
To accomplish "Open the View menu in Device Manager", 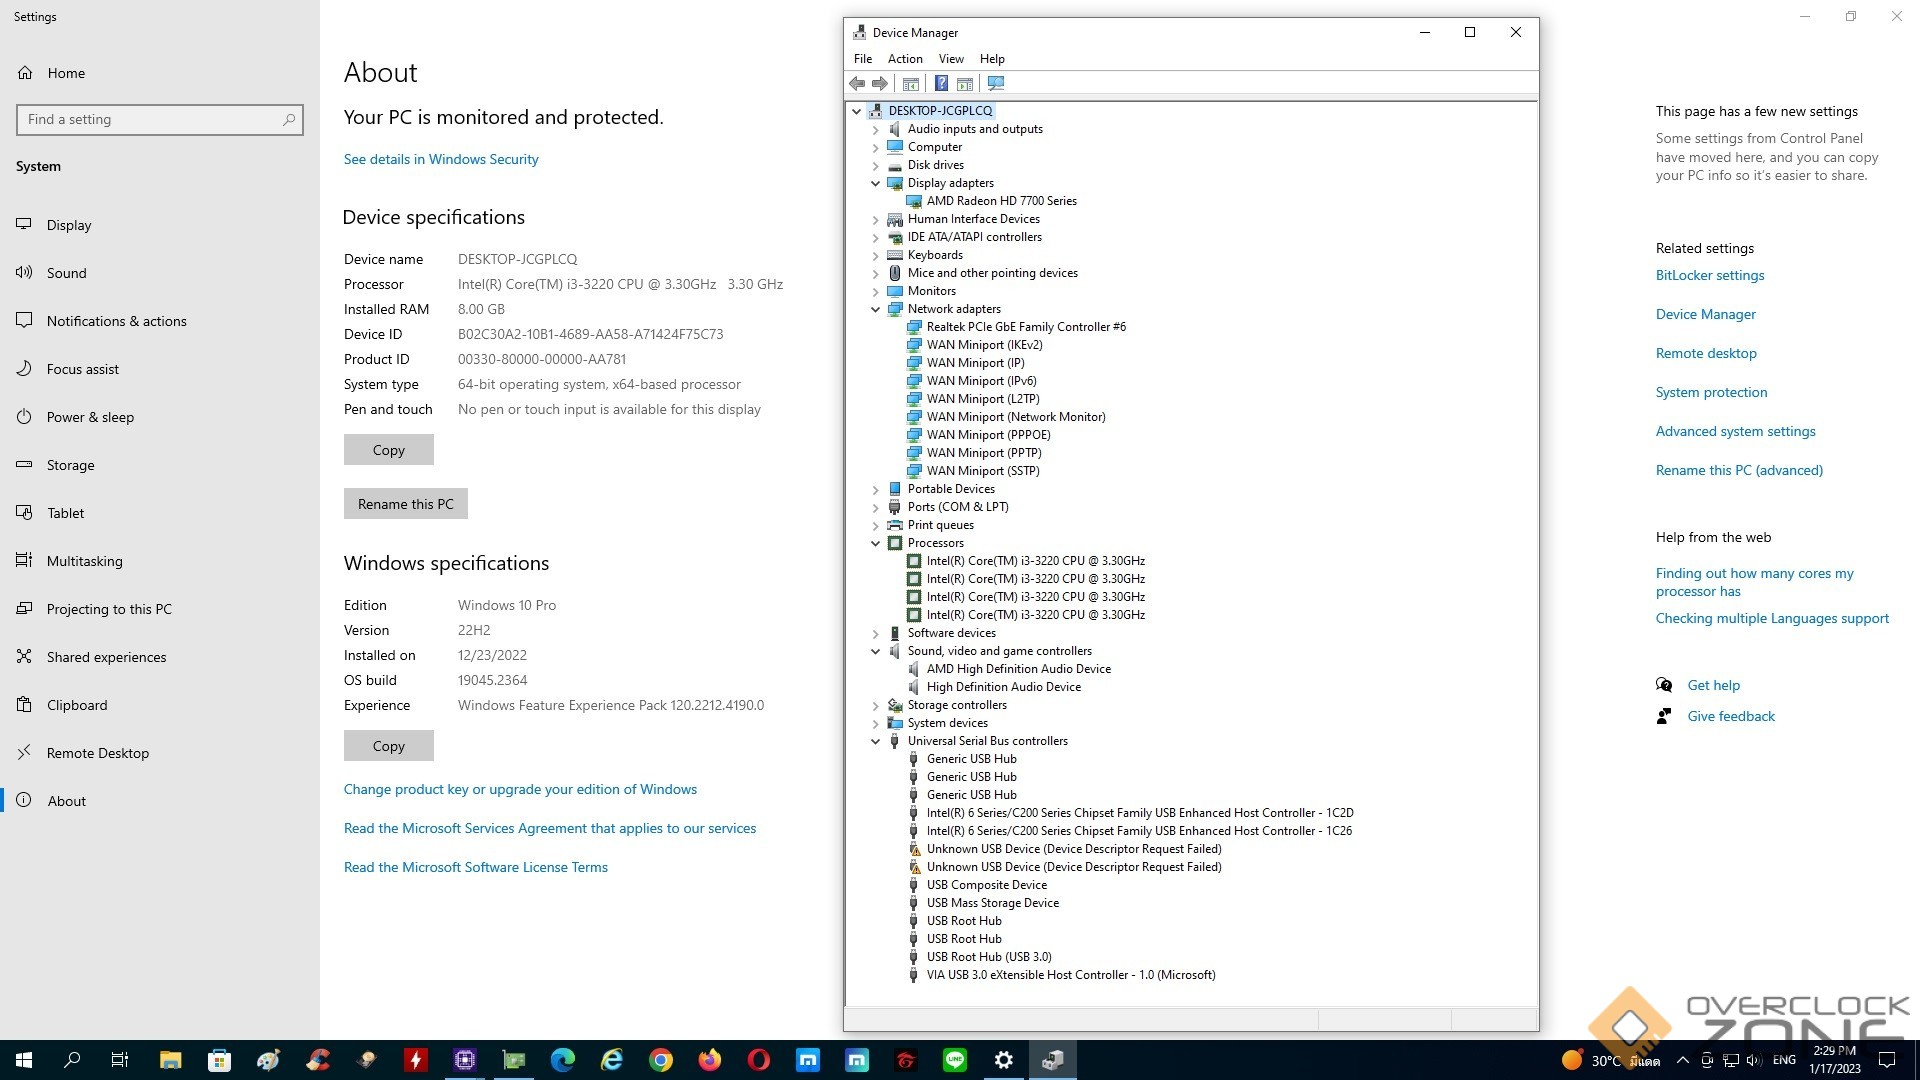I will (950, 59).
